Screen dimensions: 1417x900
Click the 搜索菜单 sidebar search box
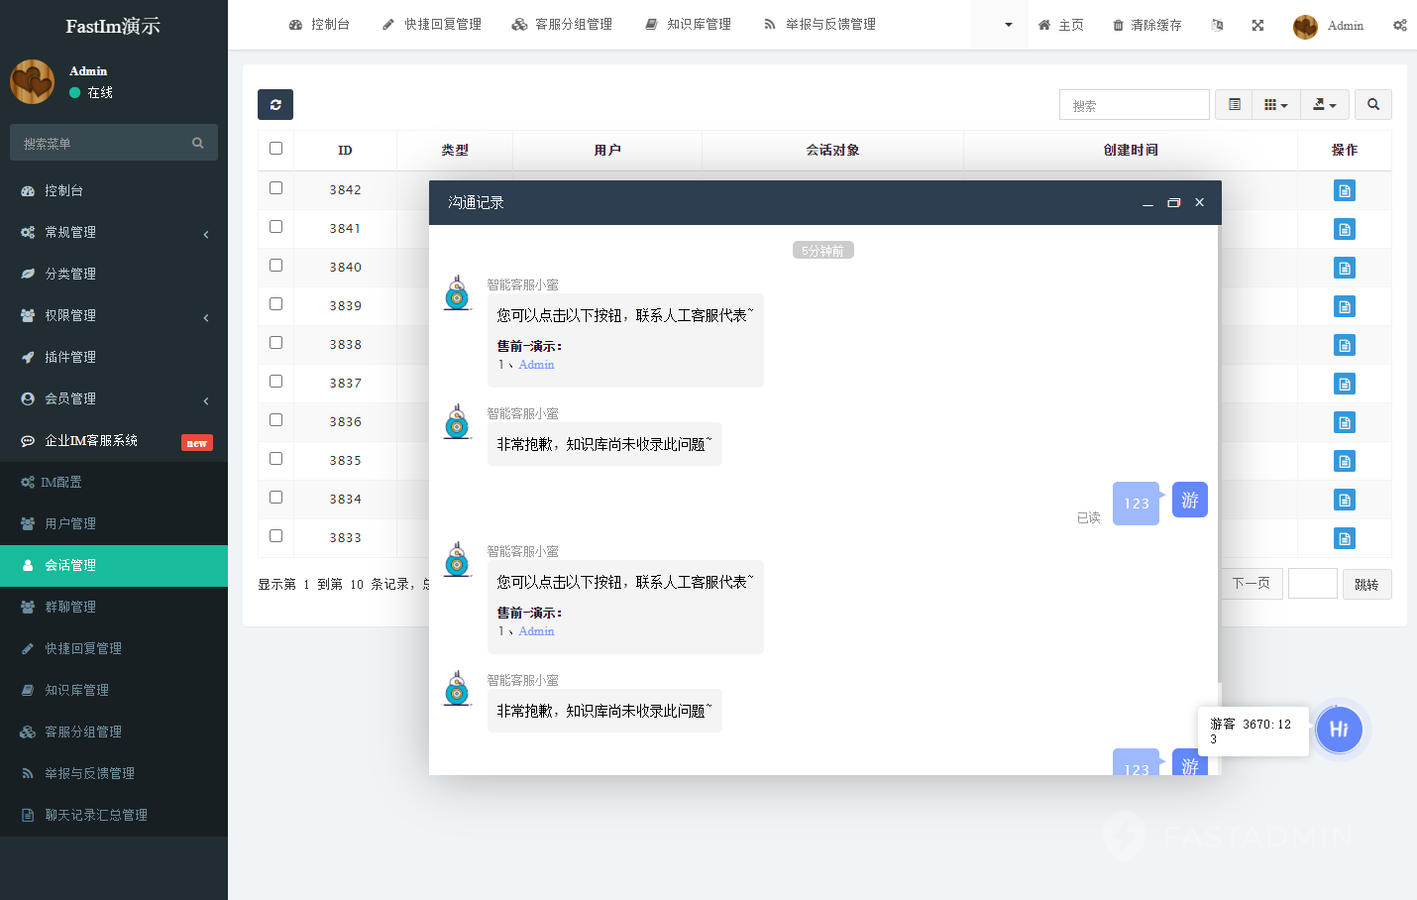(105, 143)
